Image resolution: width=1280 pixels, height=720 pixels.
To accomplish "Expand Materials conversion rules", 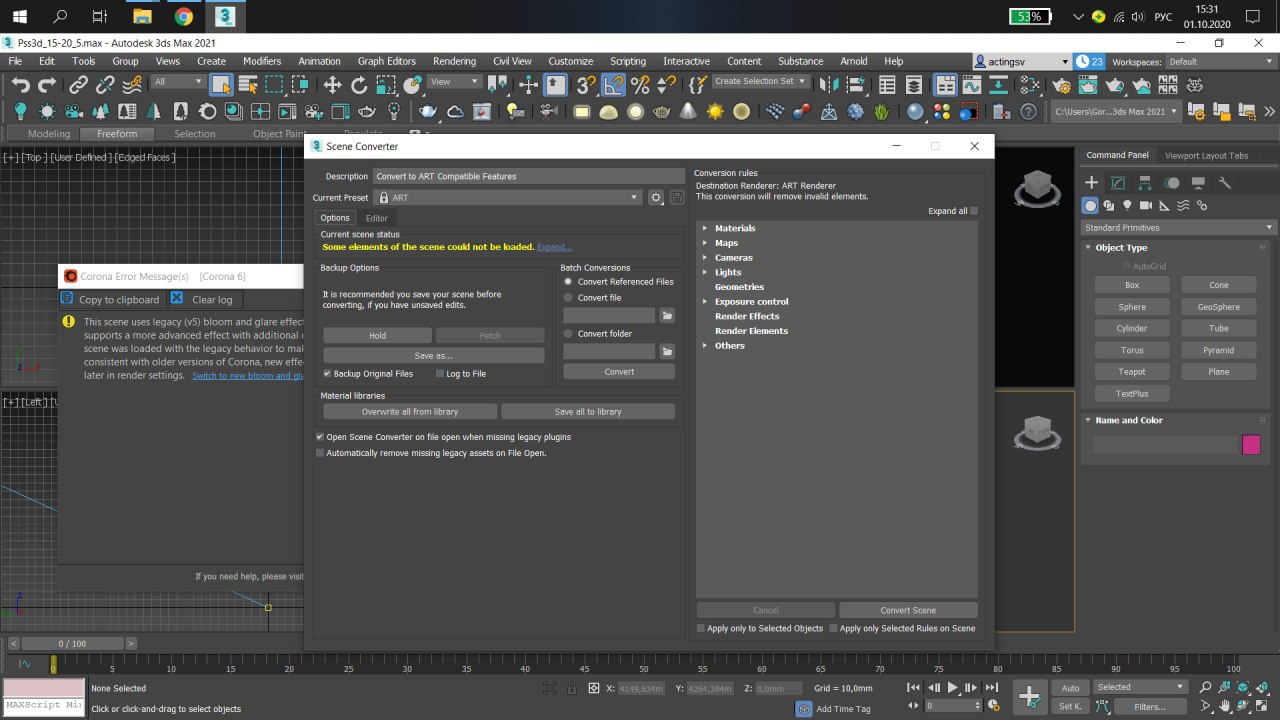I will tap(705, 228).
